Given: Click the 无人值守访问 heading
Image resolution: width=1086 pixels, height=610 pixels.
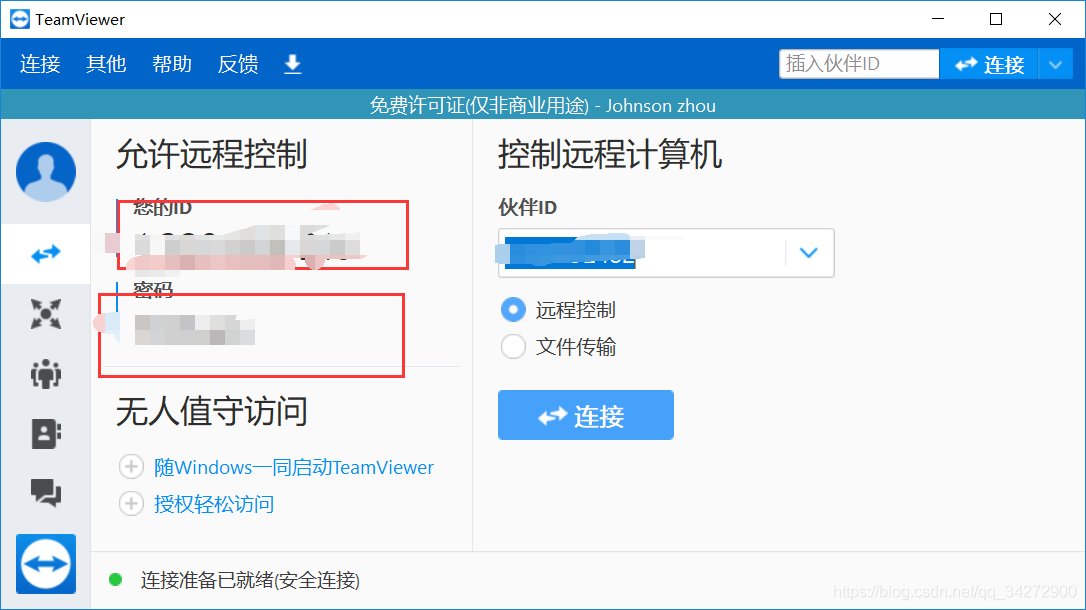Looking at the screenshot, I should coord(211,411).
